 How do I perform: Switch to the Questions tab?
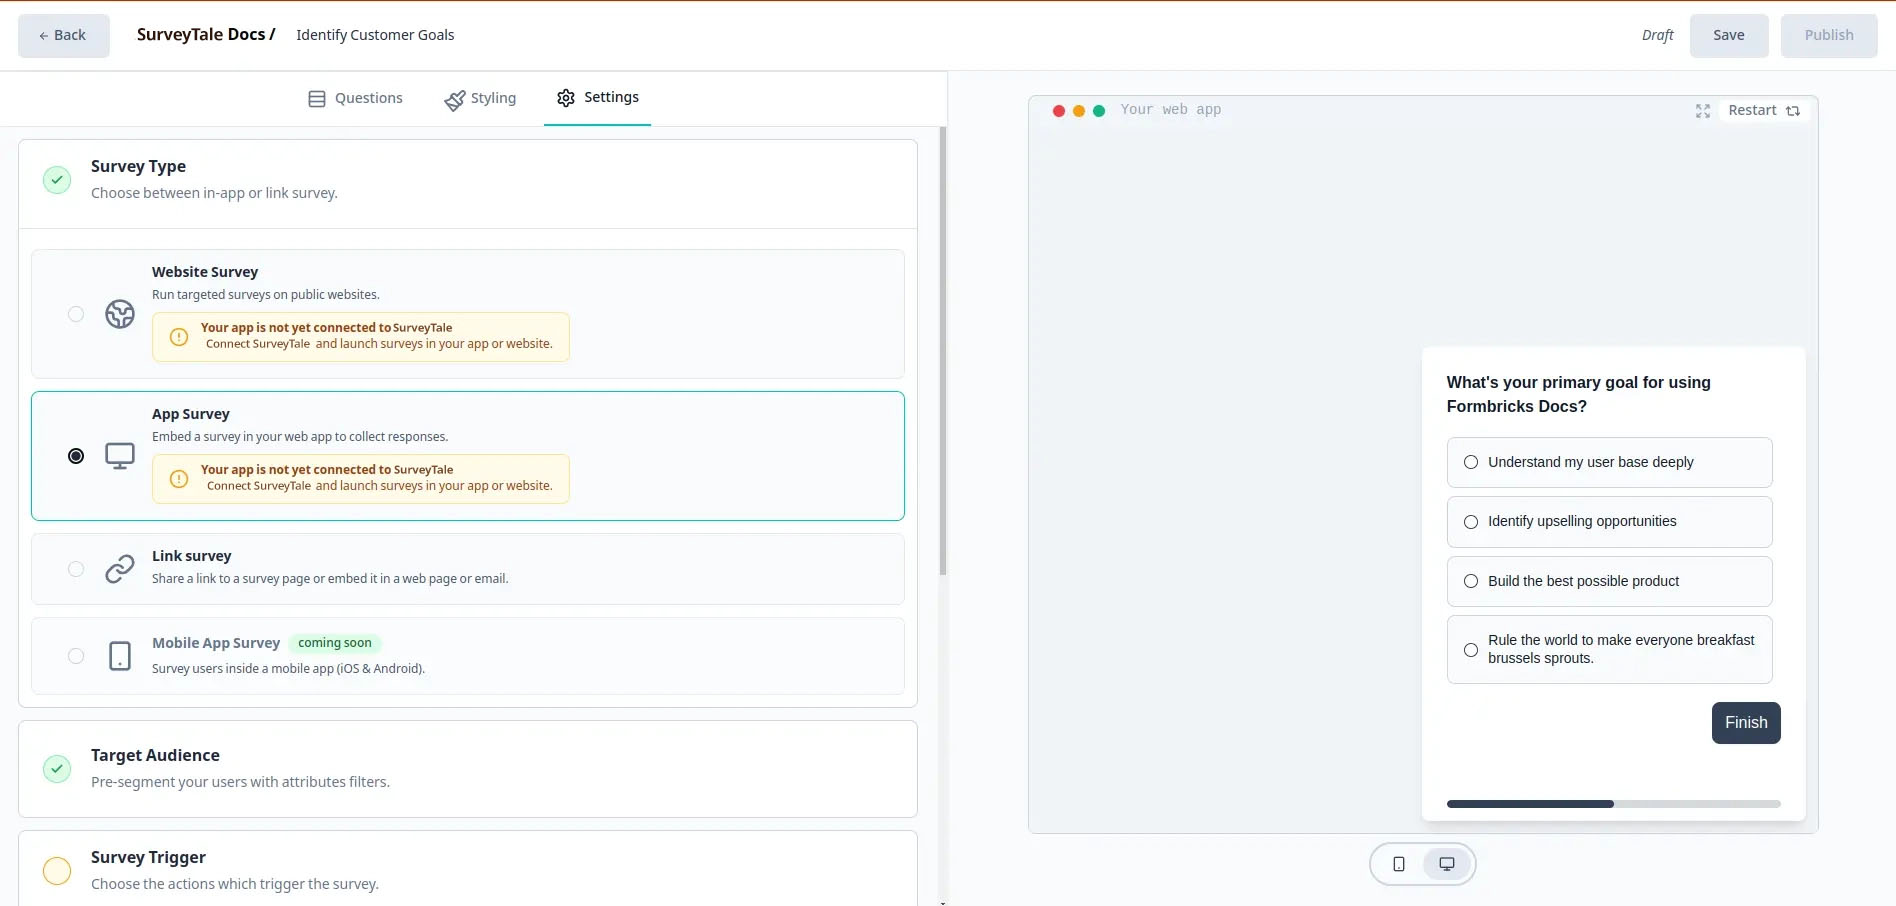pos(355,98)
